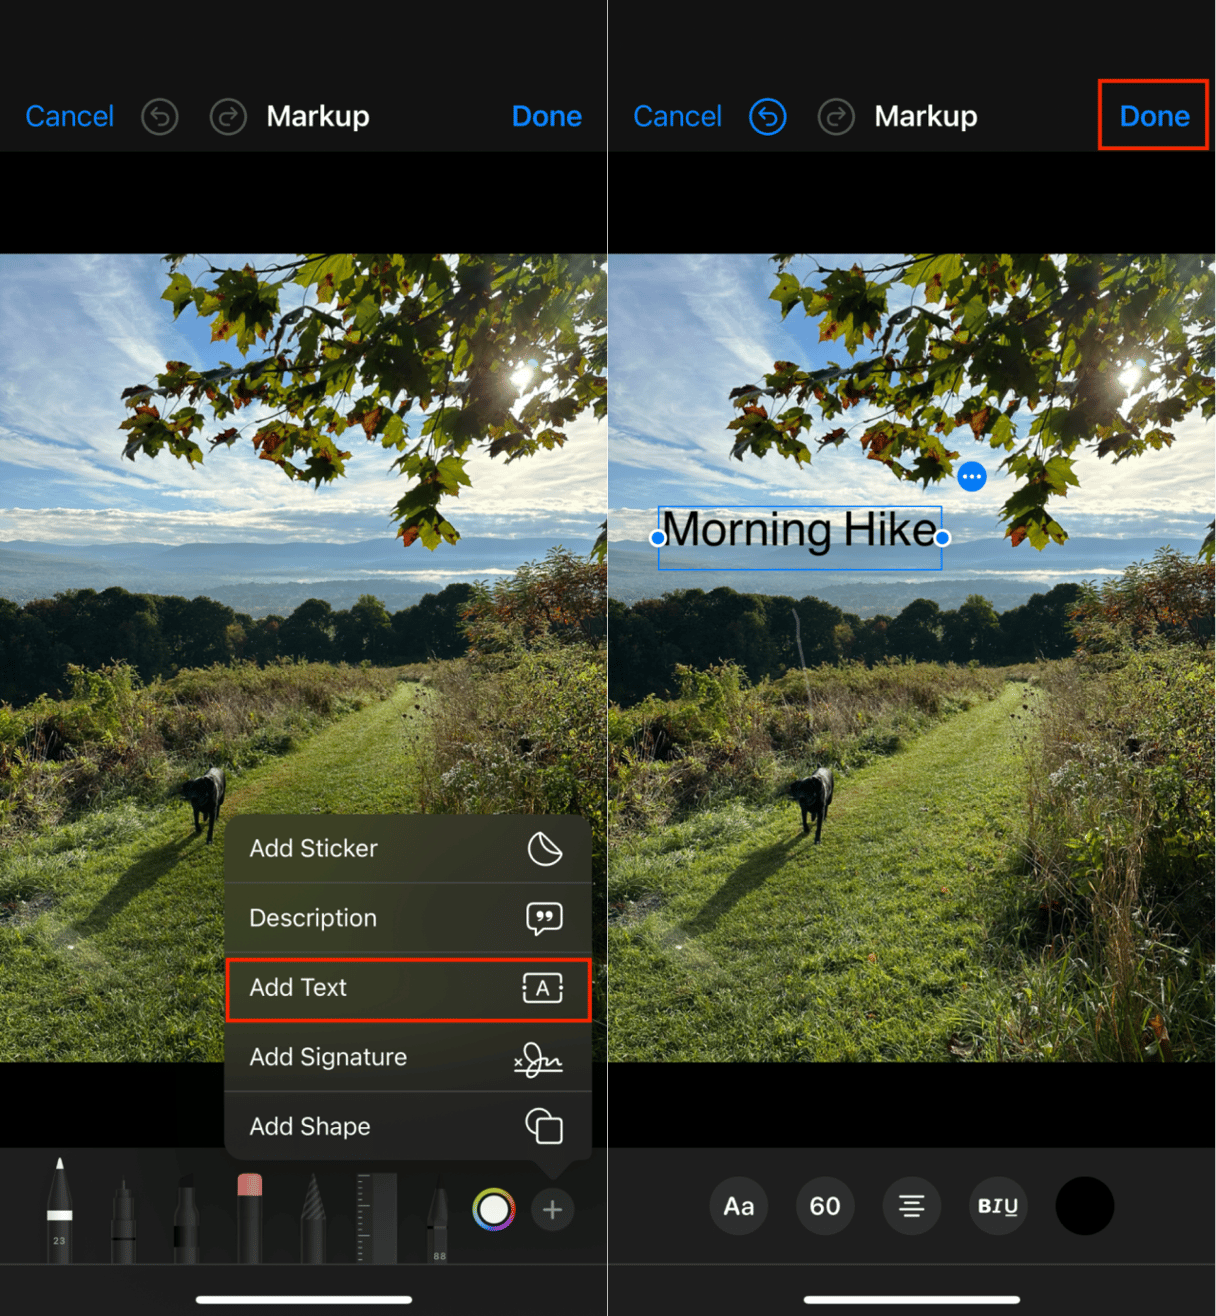This screenshot has height=1316, width=1216.
Task: Choose Add Text from the popup menu
Action: click(x=408, y=988)
